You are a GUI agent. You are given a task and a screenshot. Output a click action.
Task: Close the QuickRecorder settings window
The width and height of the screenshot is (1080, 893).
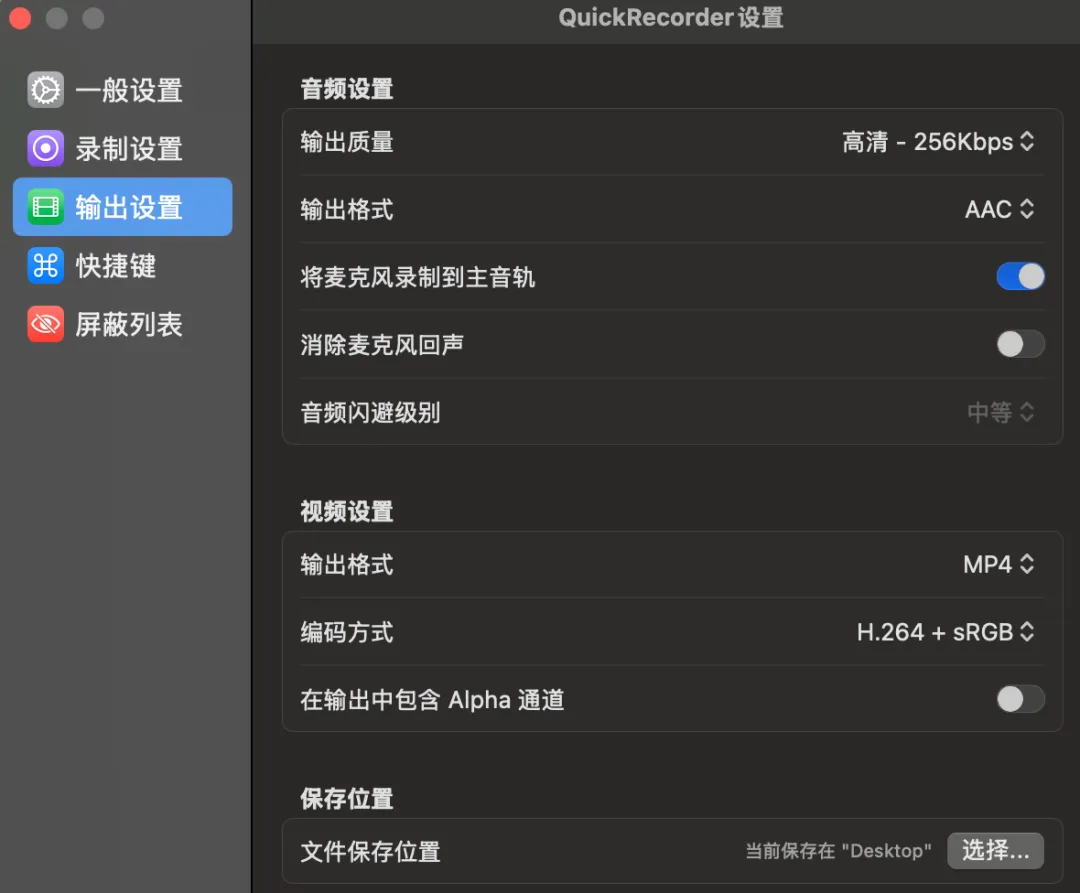pos(20,19)
